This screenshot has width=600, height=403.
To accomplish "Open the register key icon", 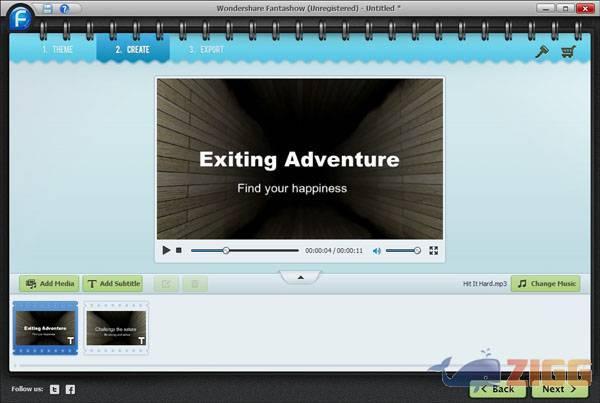I will coord(542,52).
